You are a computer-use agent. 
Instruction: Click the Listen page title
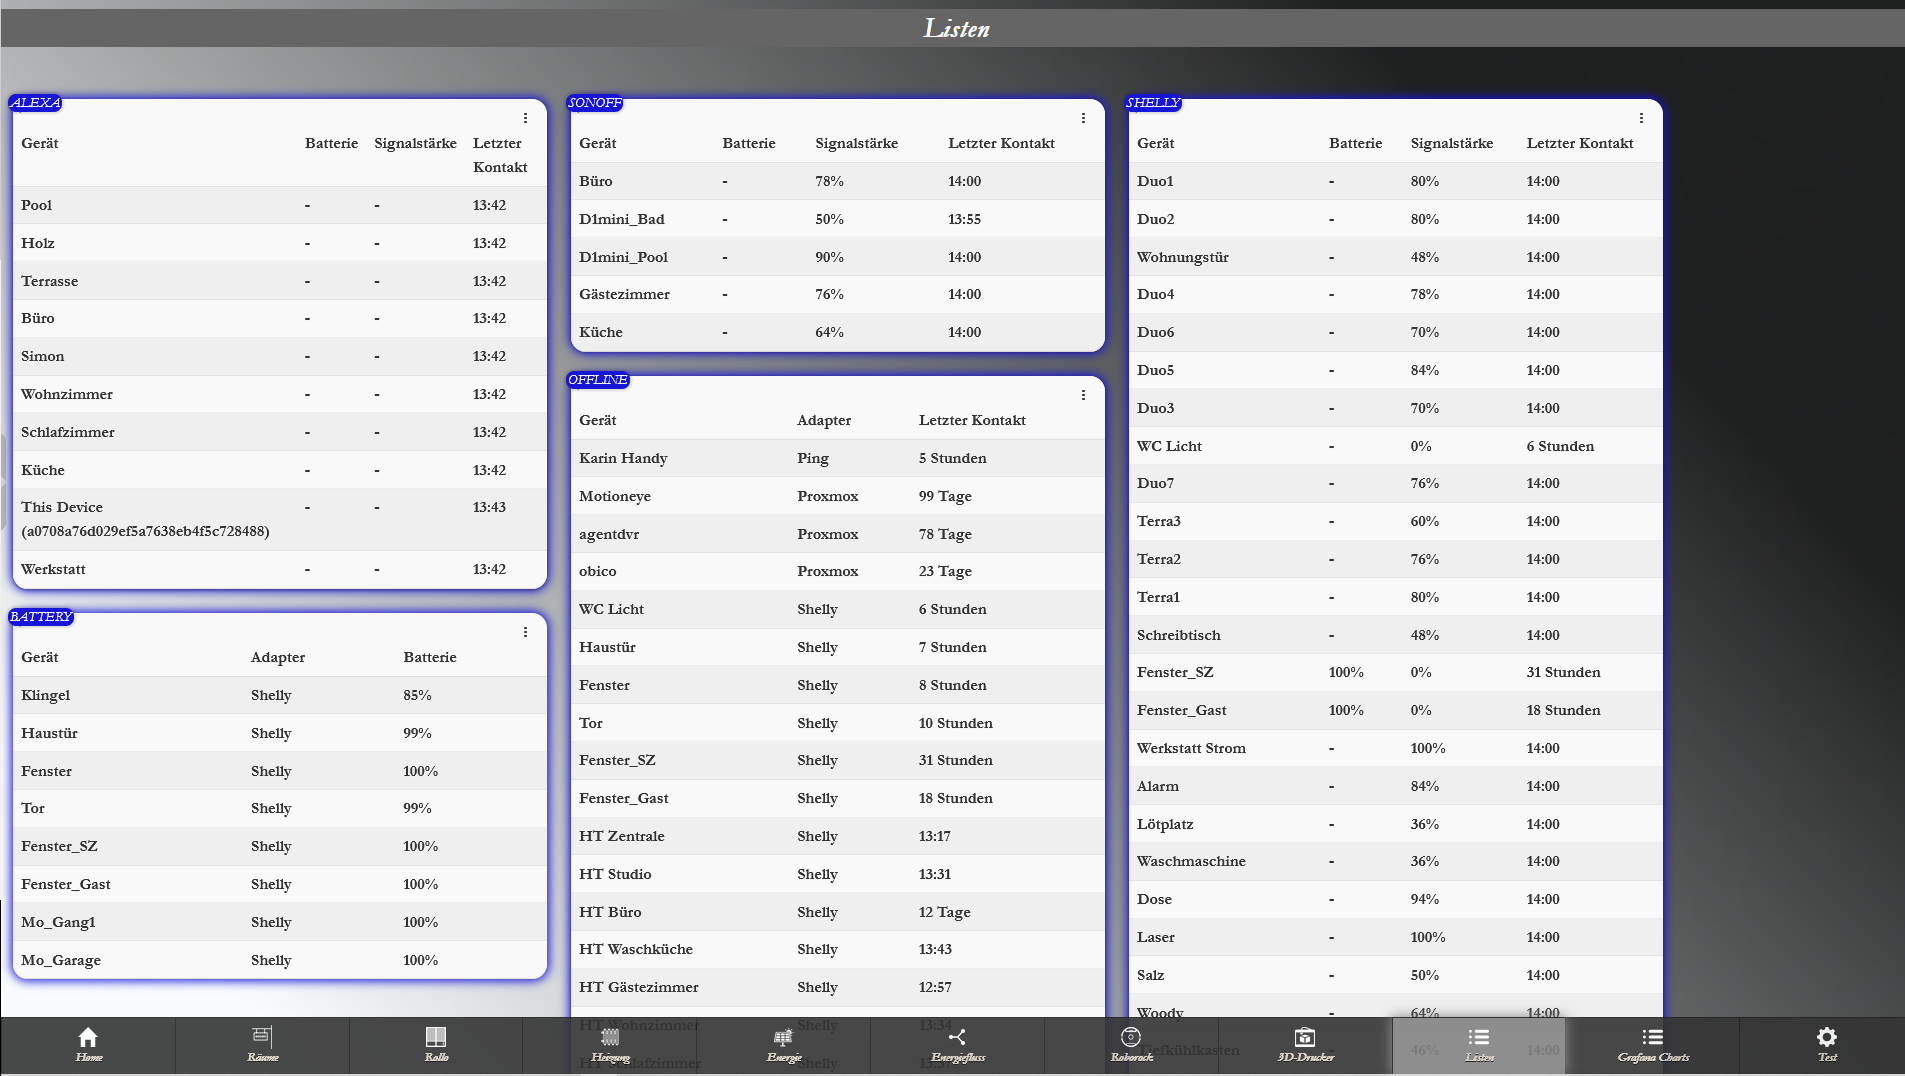[956, 28]
